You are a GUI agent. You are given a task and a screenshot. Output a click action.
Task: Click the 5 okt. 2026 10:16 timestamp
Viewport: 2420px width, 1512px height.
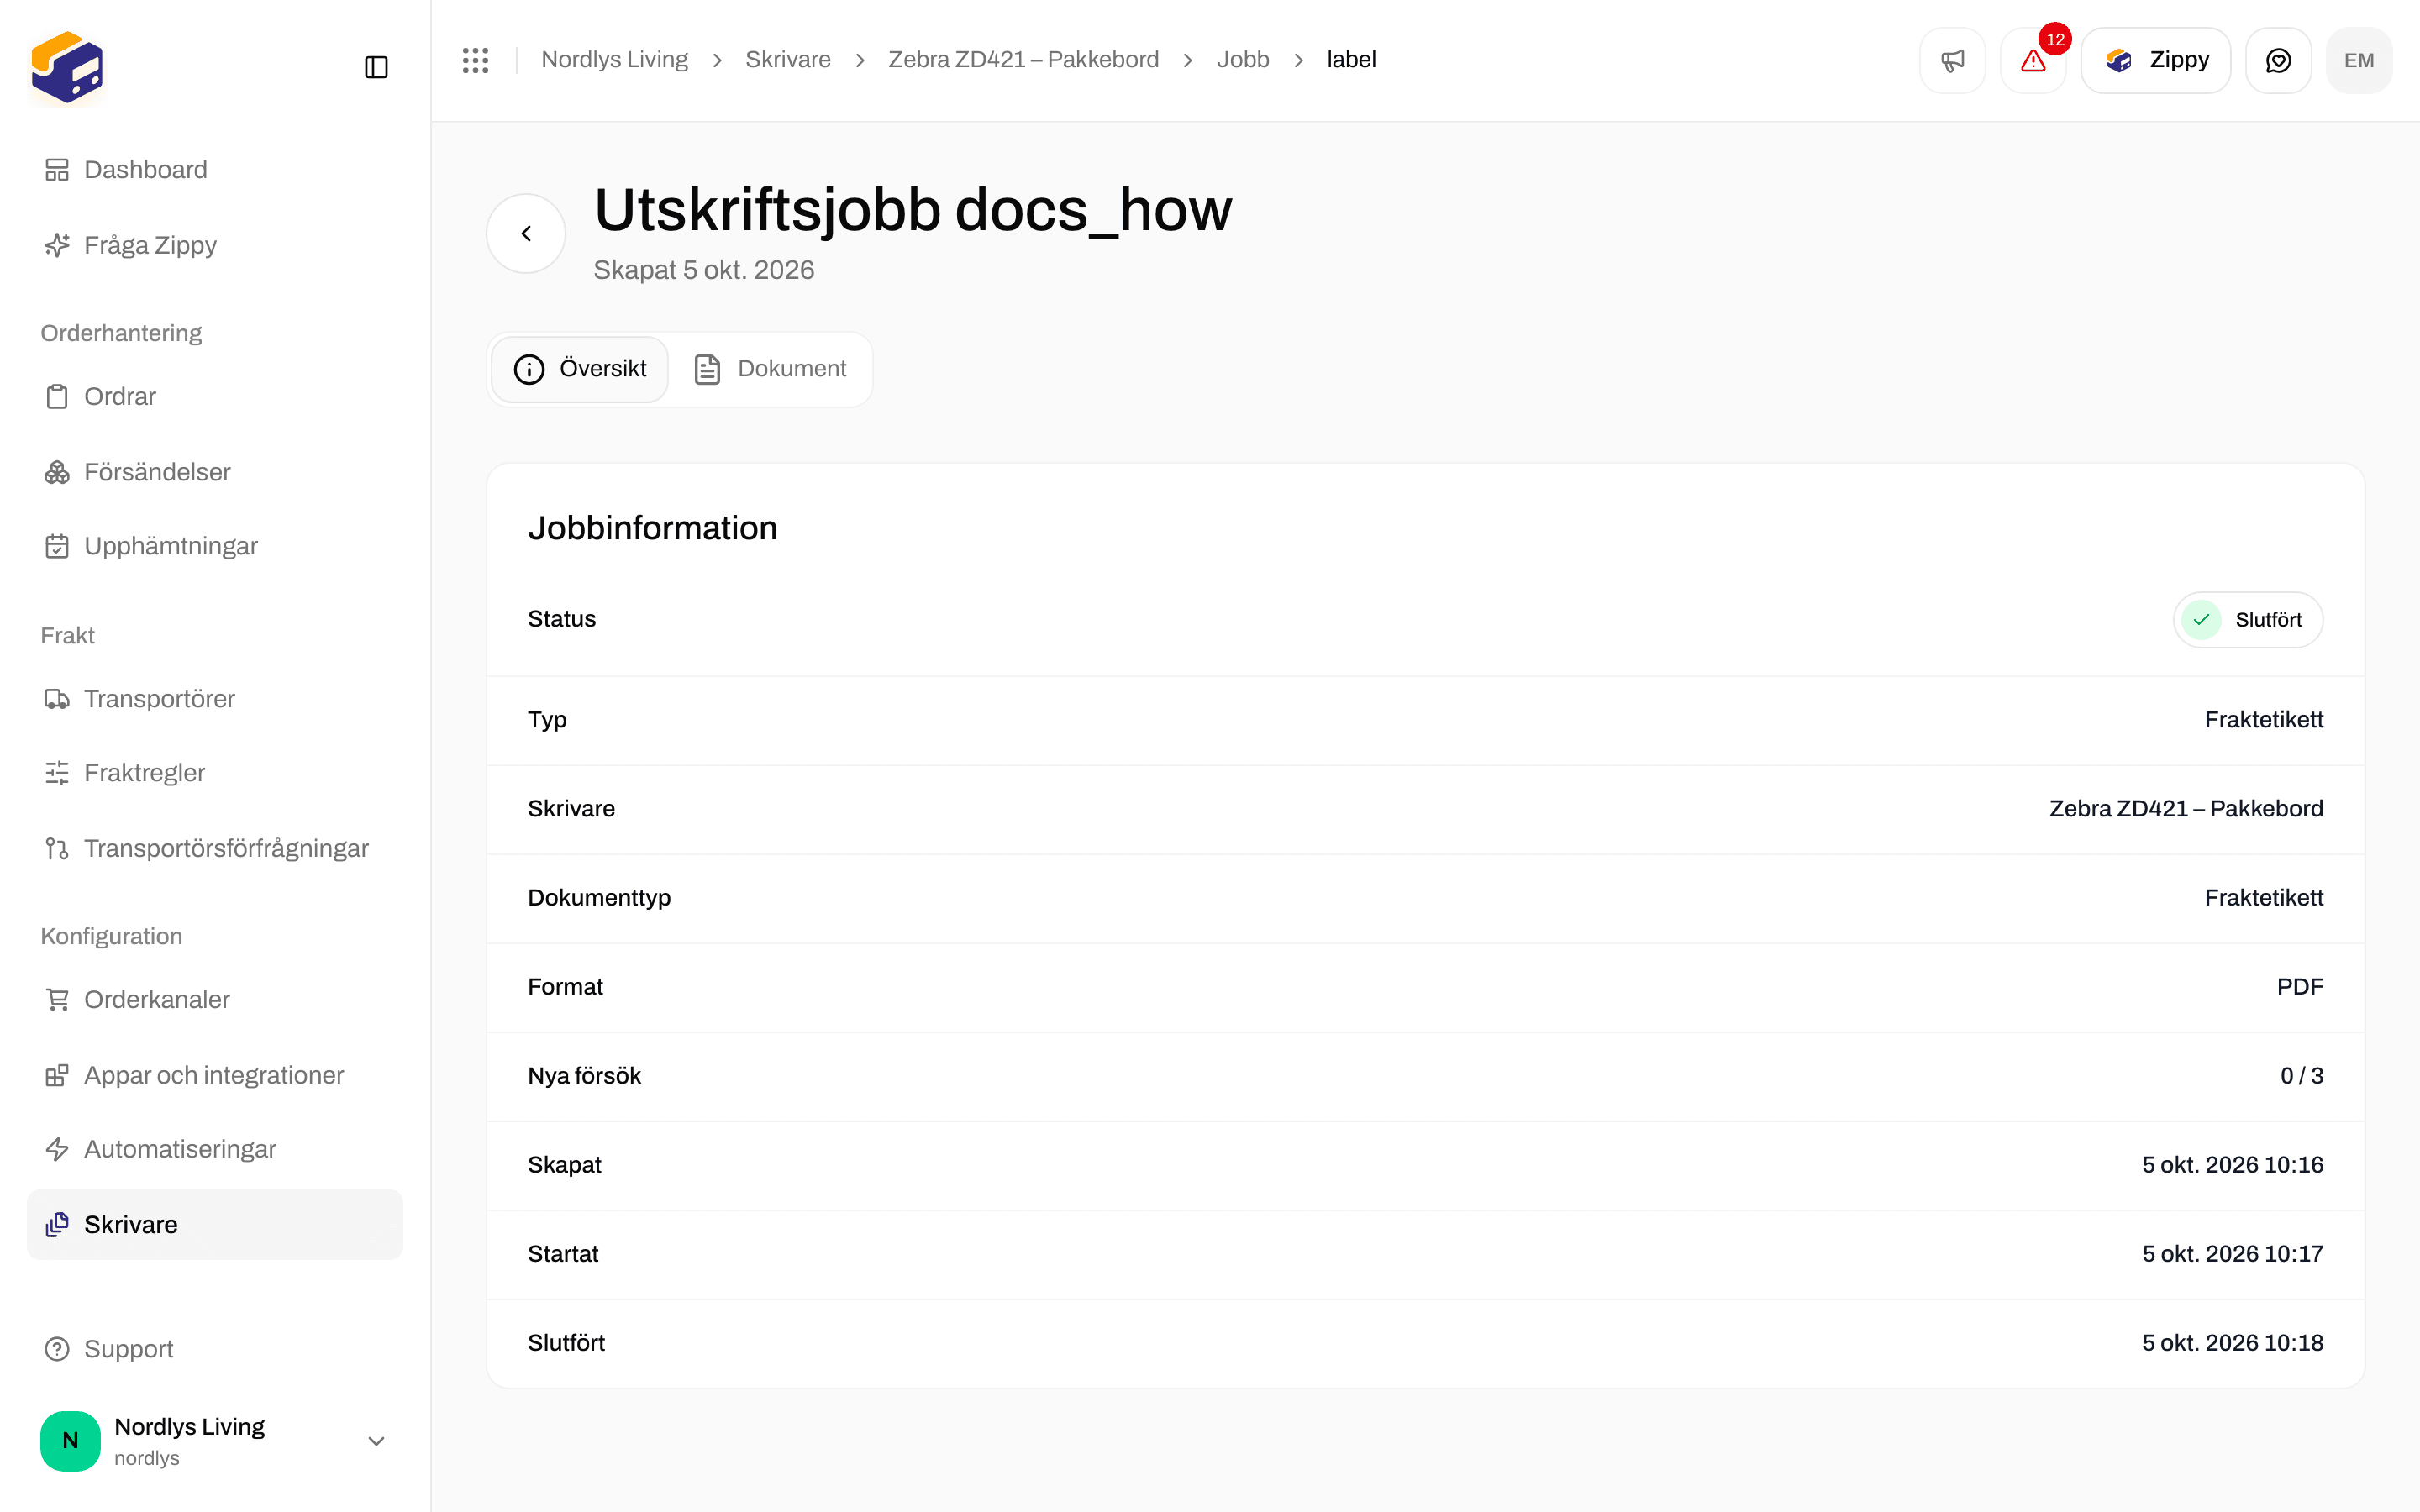point(2232,1165)
